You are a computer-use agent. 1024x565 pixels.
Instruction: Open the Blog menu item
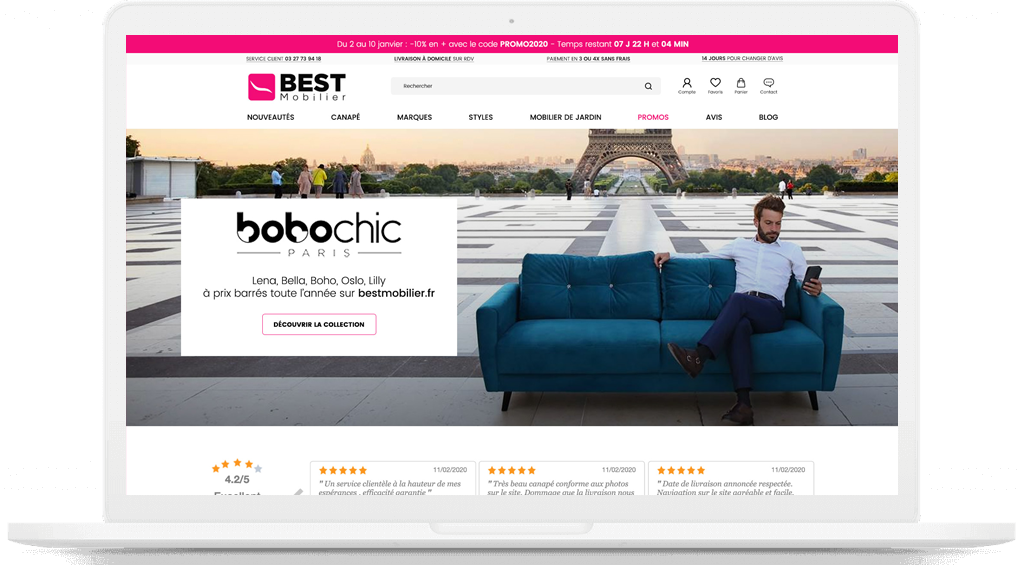point(768,118)
